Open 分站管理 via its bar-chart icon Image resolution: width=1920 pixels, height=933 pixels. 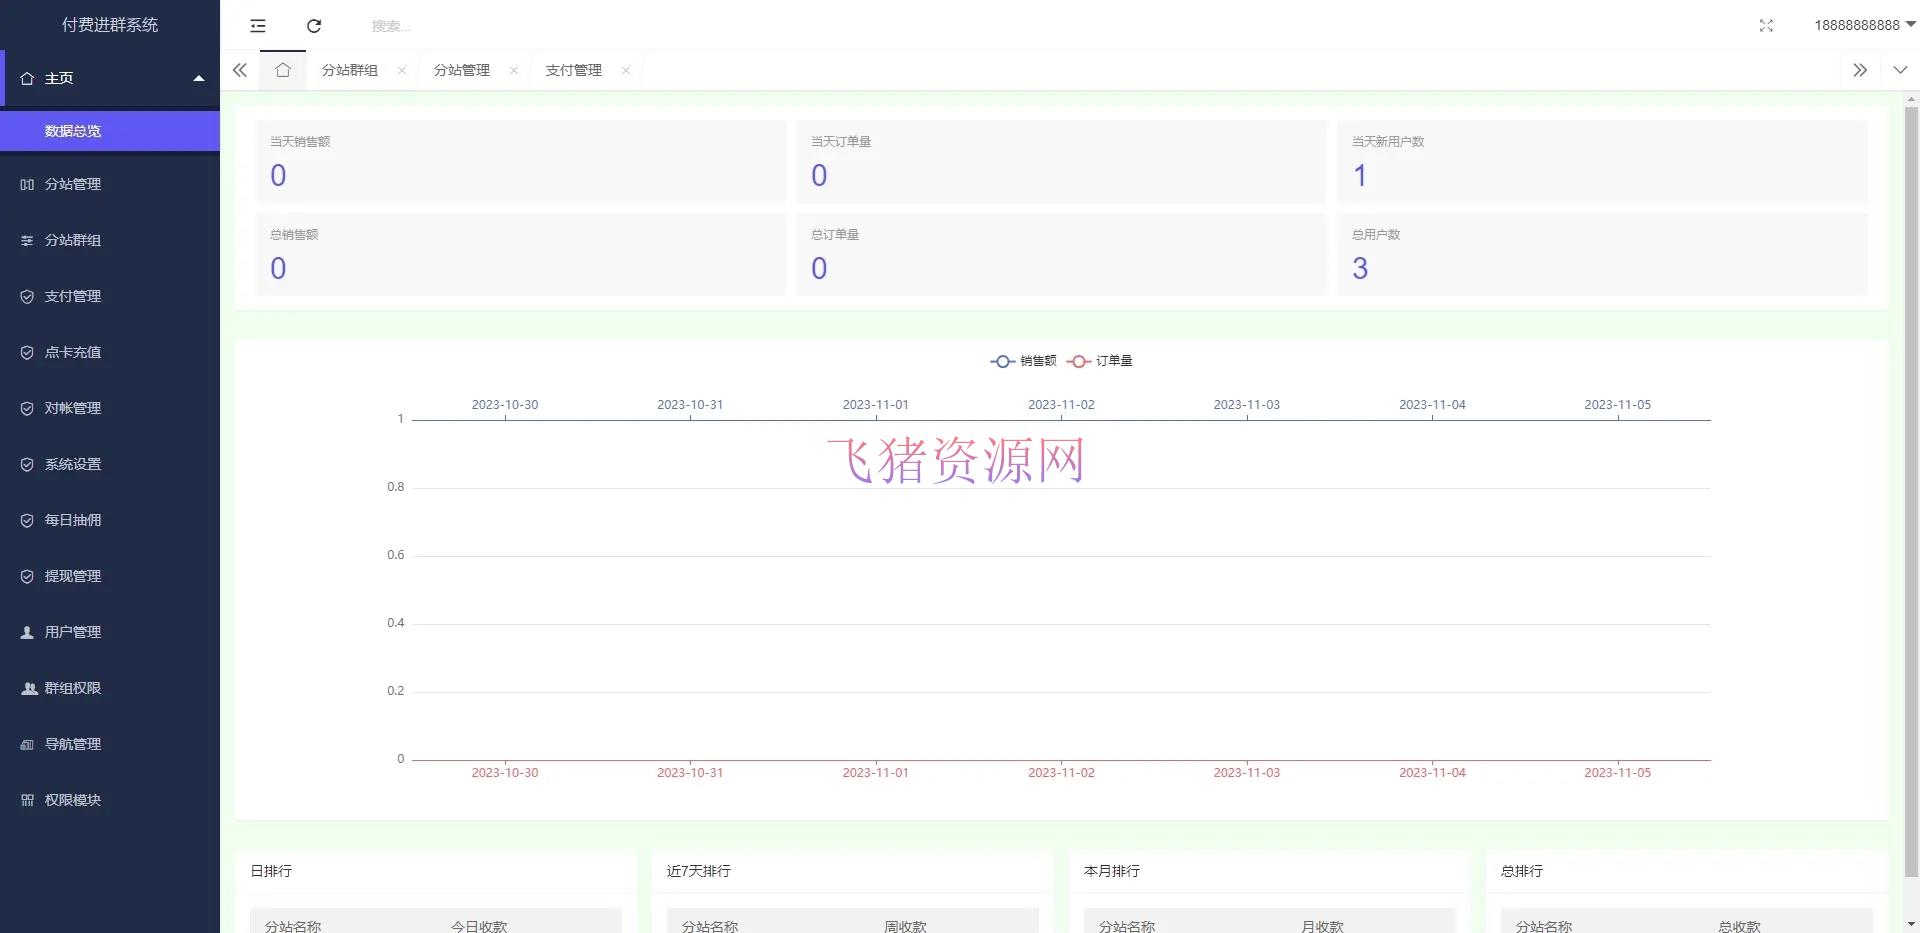(x=27, y=184)
